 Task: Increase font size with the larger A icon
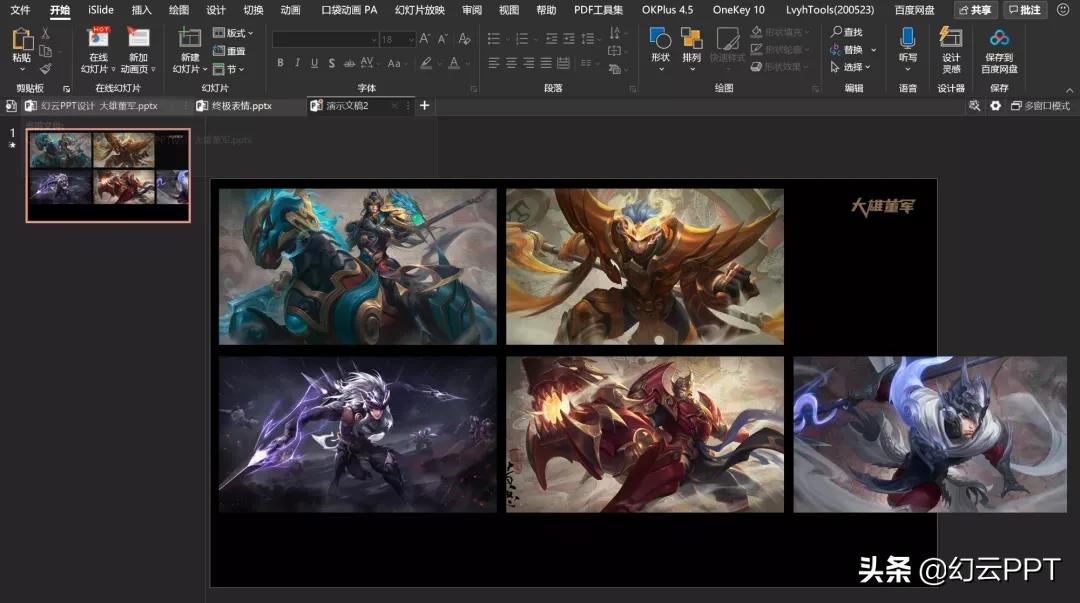(x=424, y=39)
